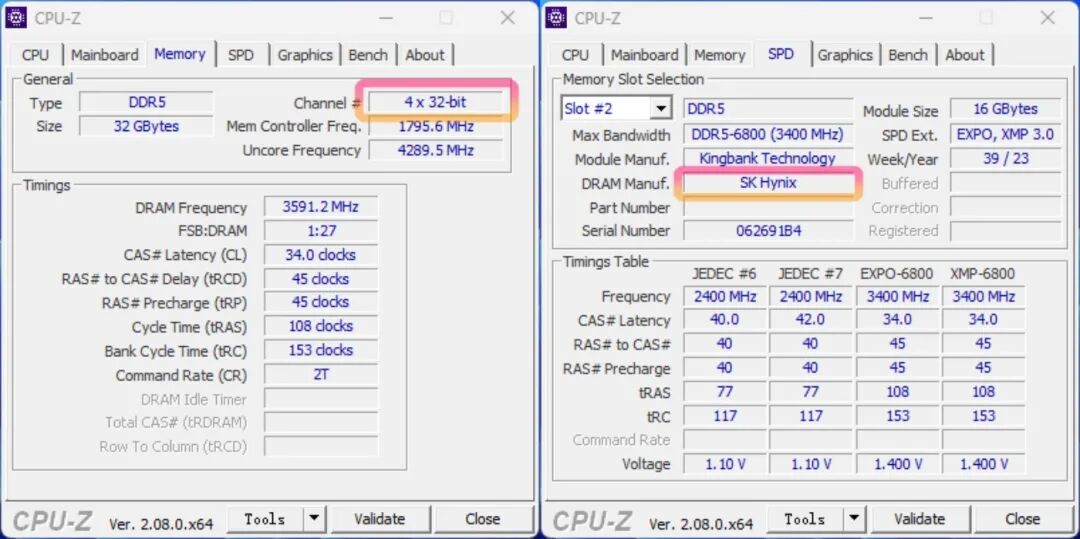Click the 1.400 V Voltage cell under EXPO-6800
1080x539 pixels.
[897, 464]
